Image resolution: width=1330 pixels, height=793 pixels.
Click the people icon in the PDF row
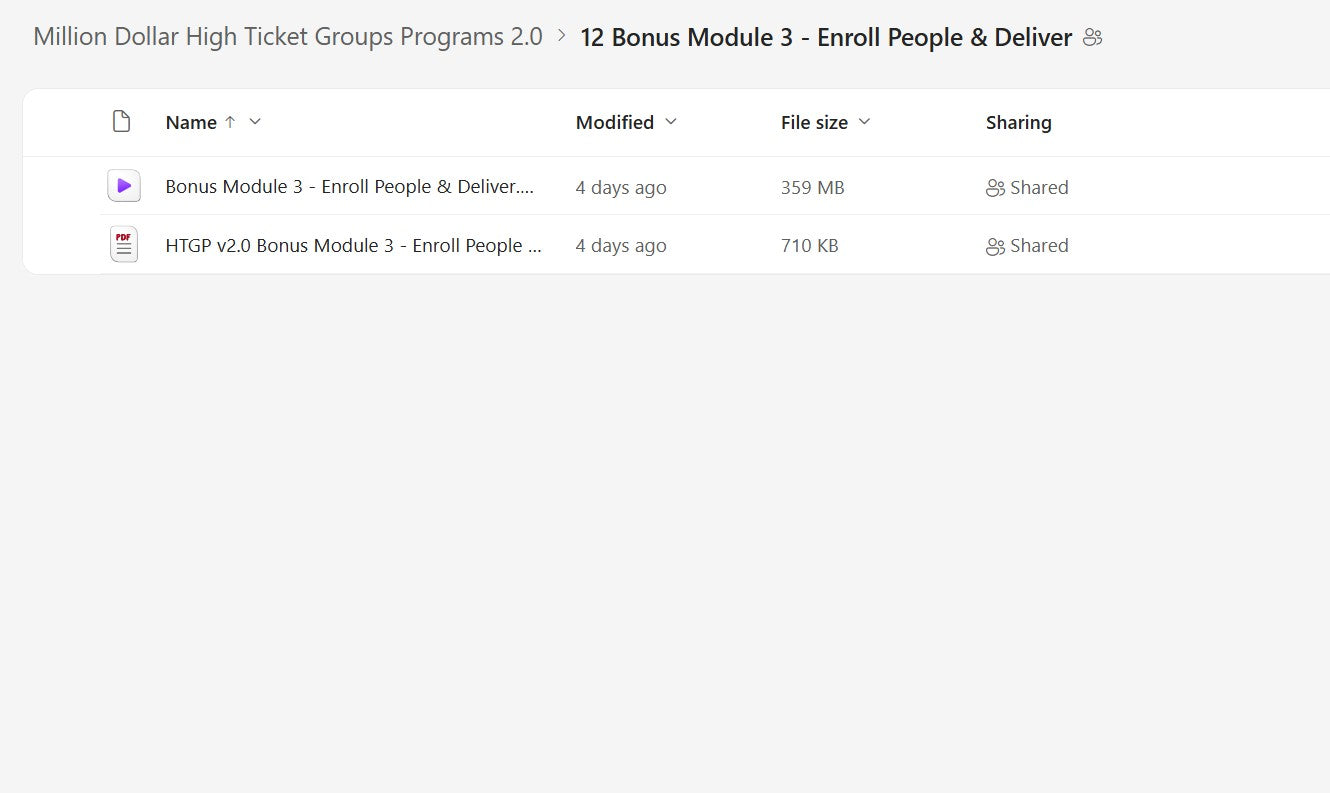tap(995, 246)
